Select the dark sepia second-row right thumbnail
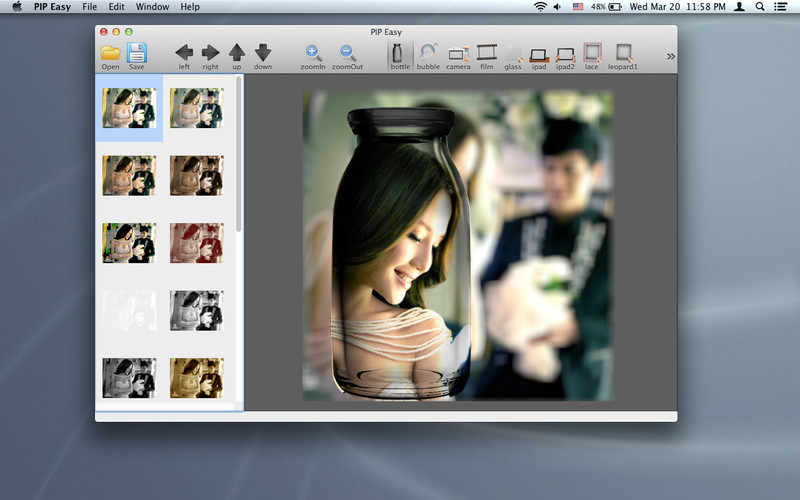 [x=196, y=176]
